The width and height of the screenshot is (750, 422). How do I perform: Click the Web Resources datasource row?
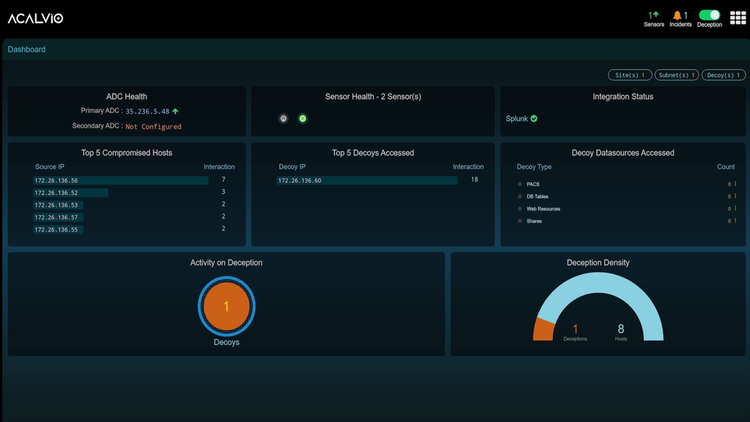[x=627, y=209]
